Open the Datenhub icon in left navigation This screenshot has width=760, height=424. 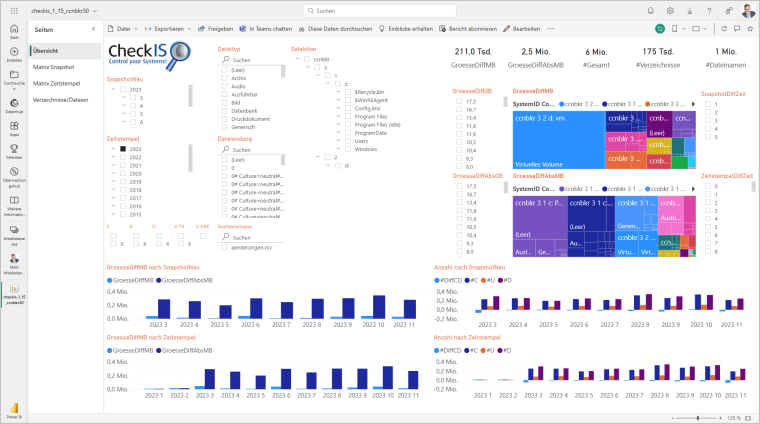pos(14,106)
